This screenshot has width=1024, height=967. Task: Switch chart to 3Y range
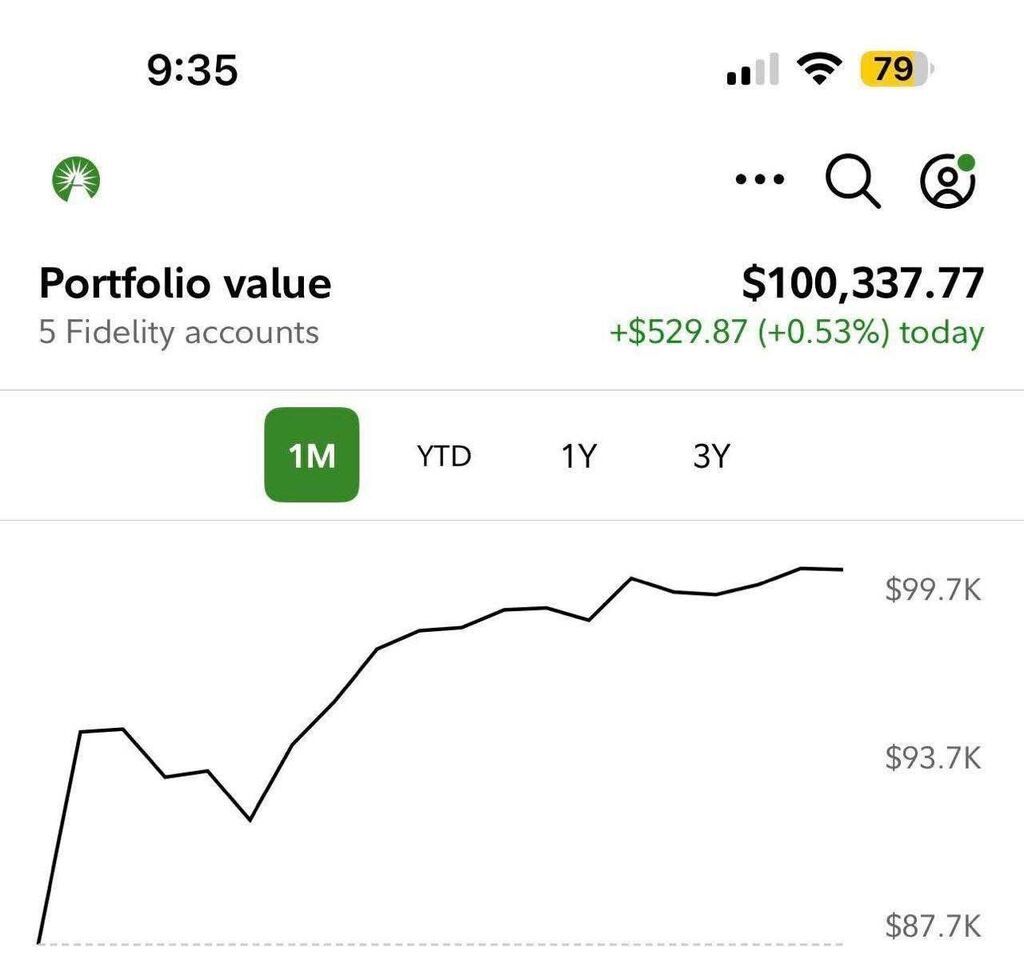click(711, 456)
